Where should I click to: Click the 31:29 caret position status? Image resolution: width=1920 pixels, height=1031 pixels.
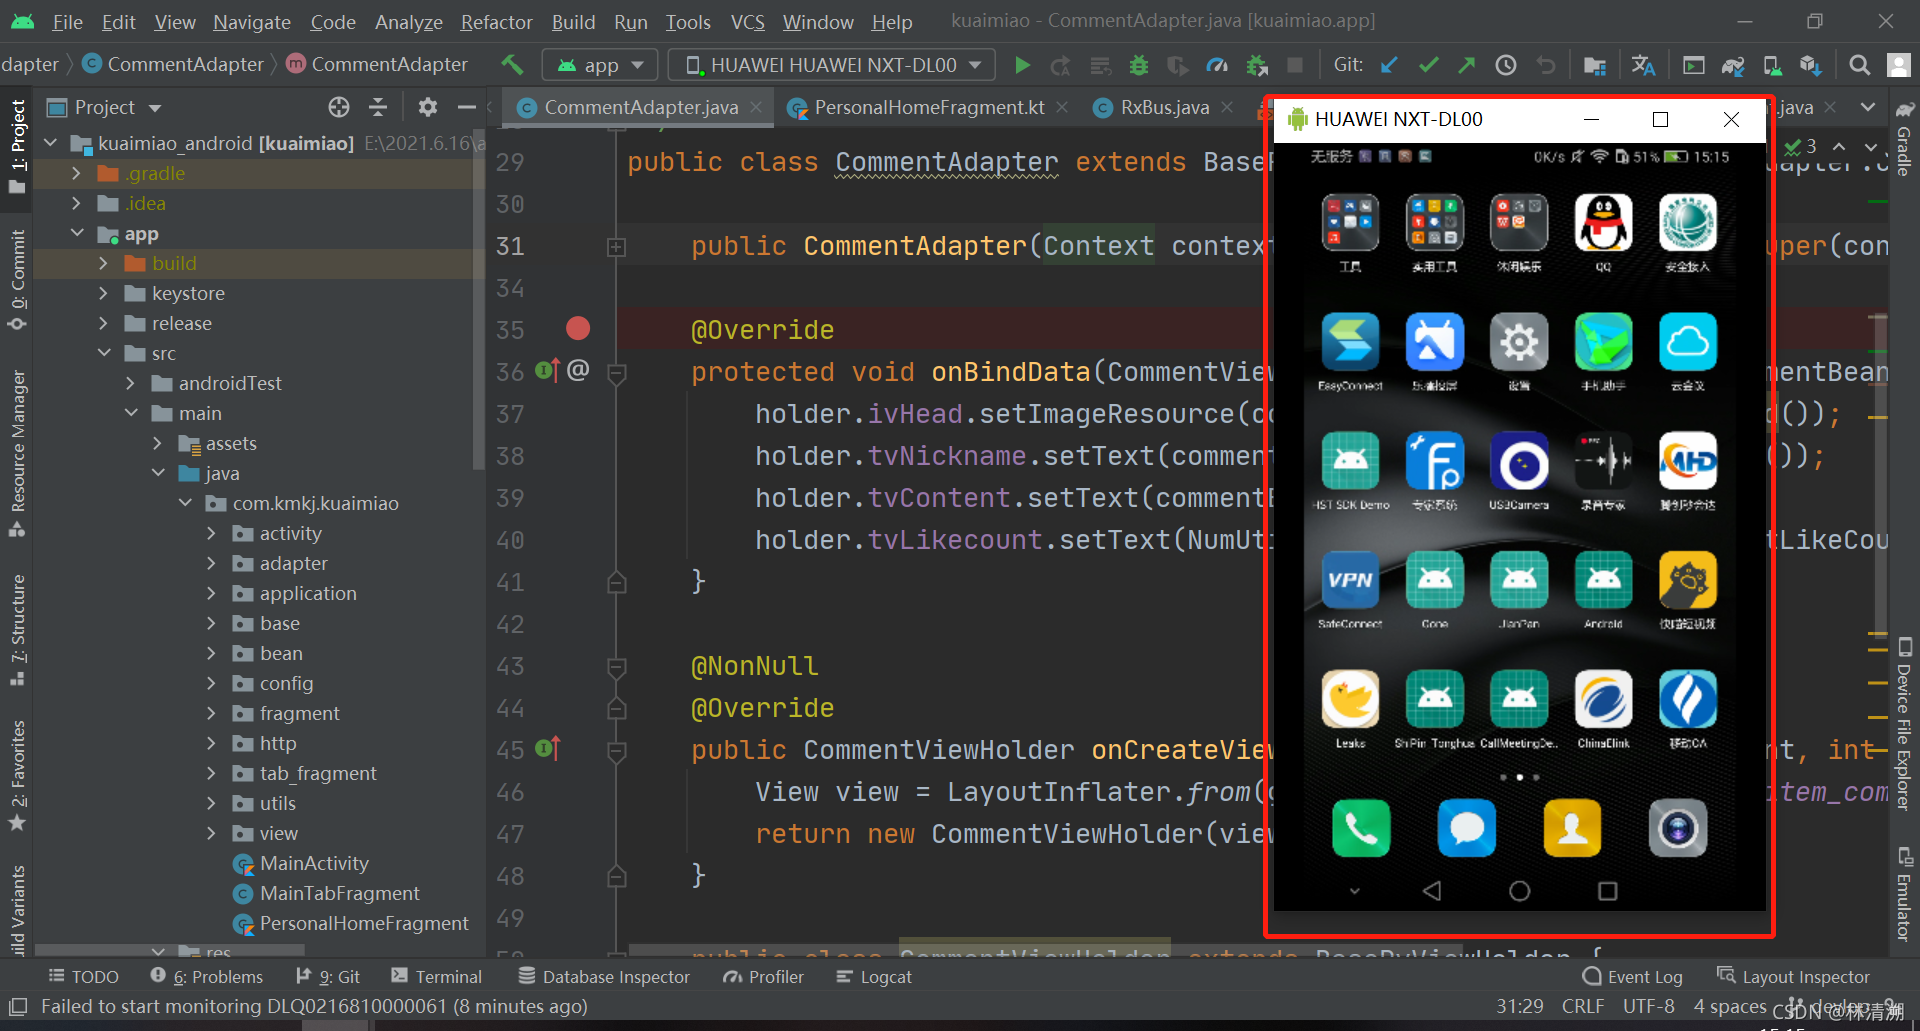pos(1519,1006)
